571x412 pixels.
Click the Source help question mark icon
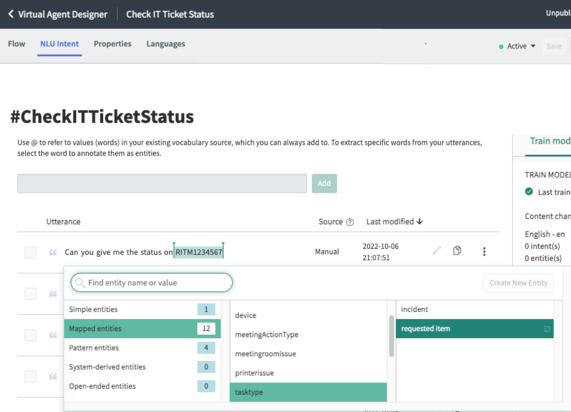[x=350, y=222]
